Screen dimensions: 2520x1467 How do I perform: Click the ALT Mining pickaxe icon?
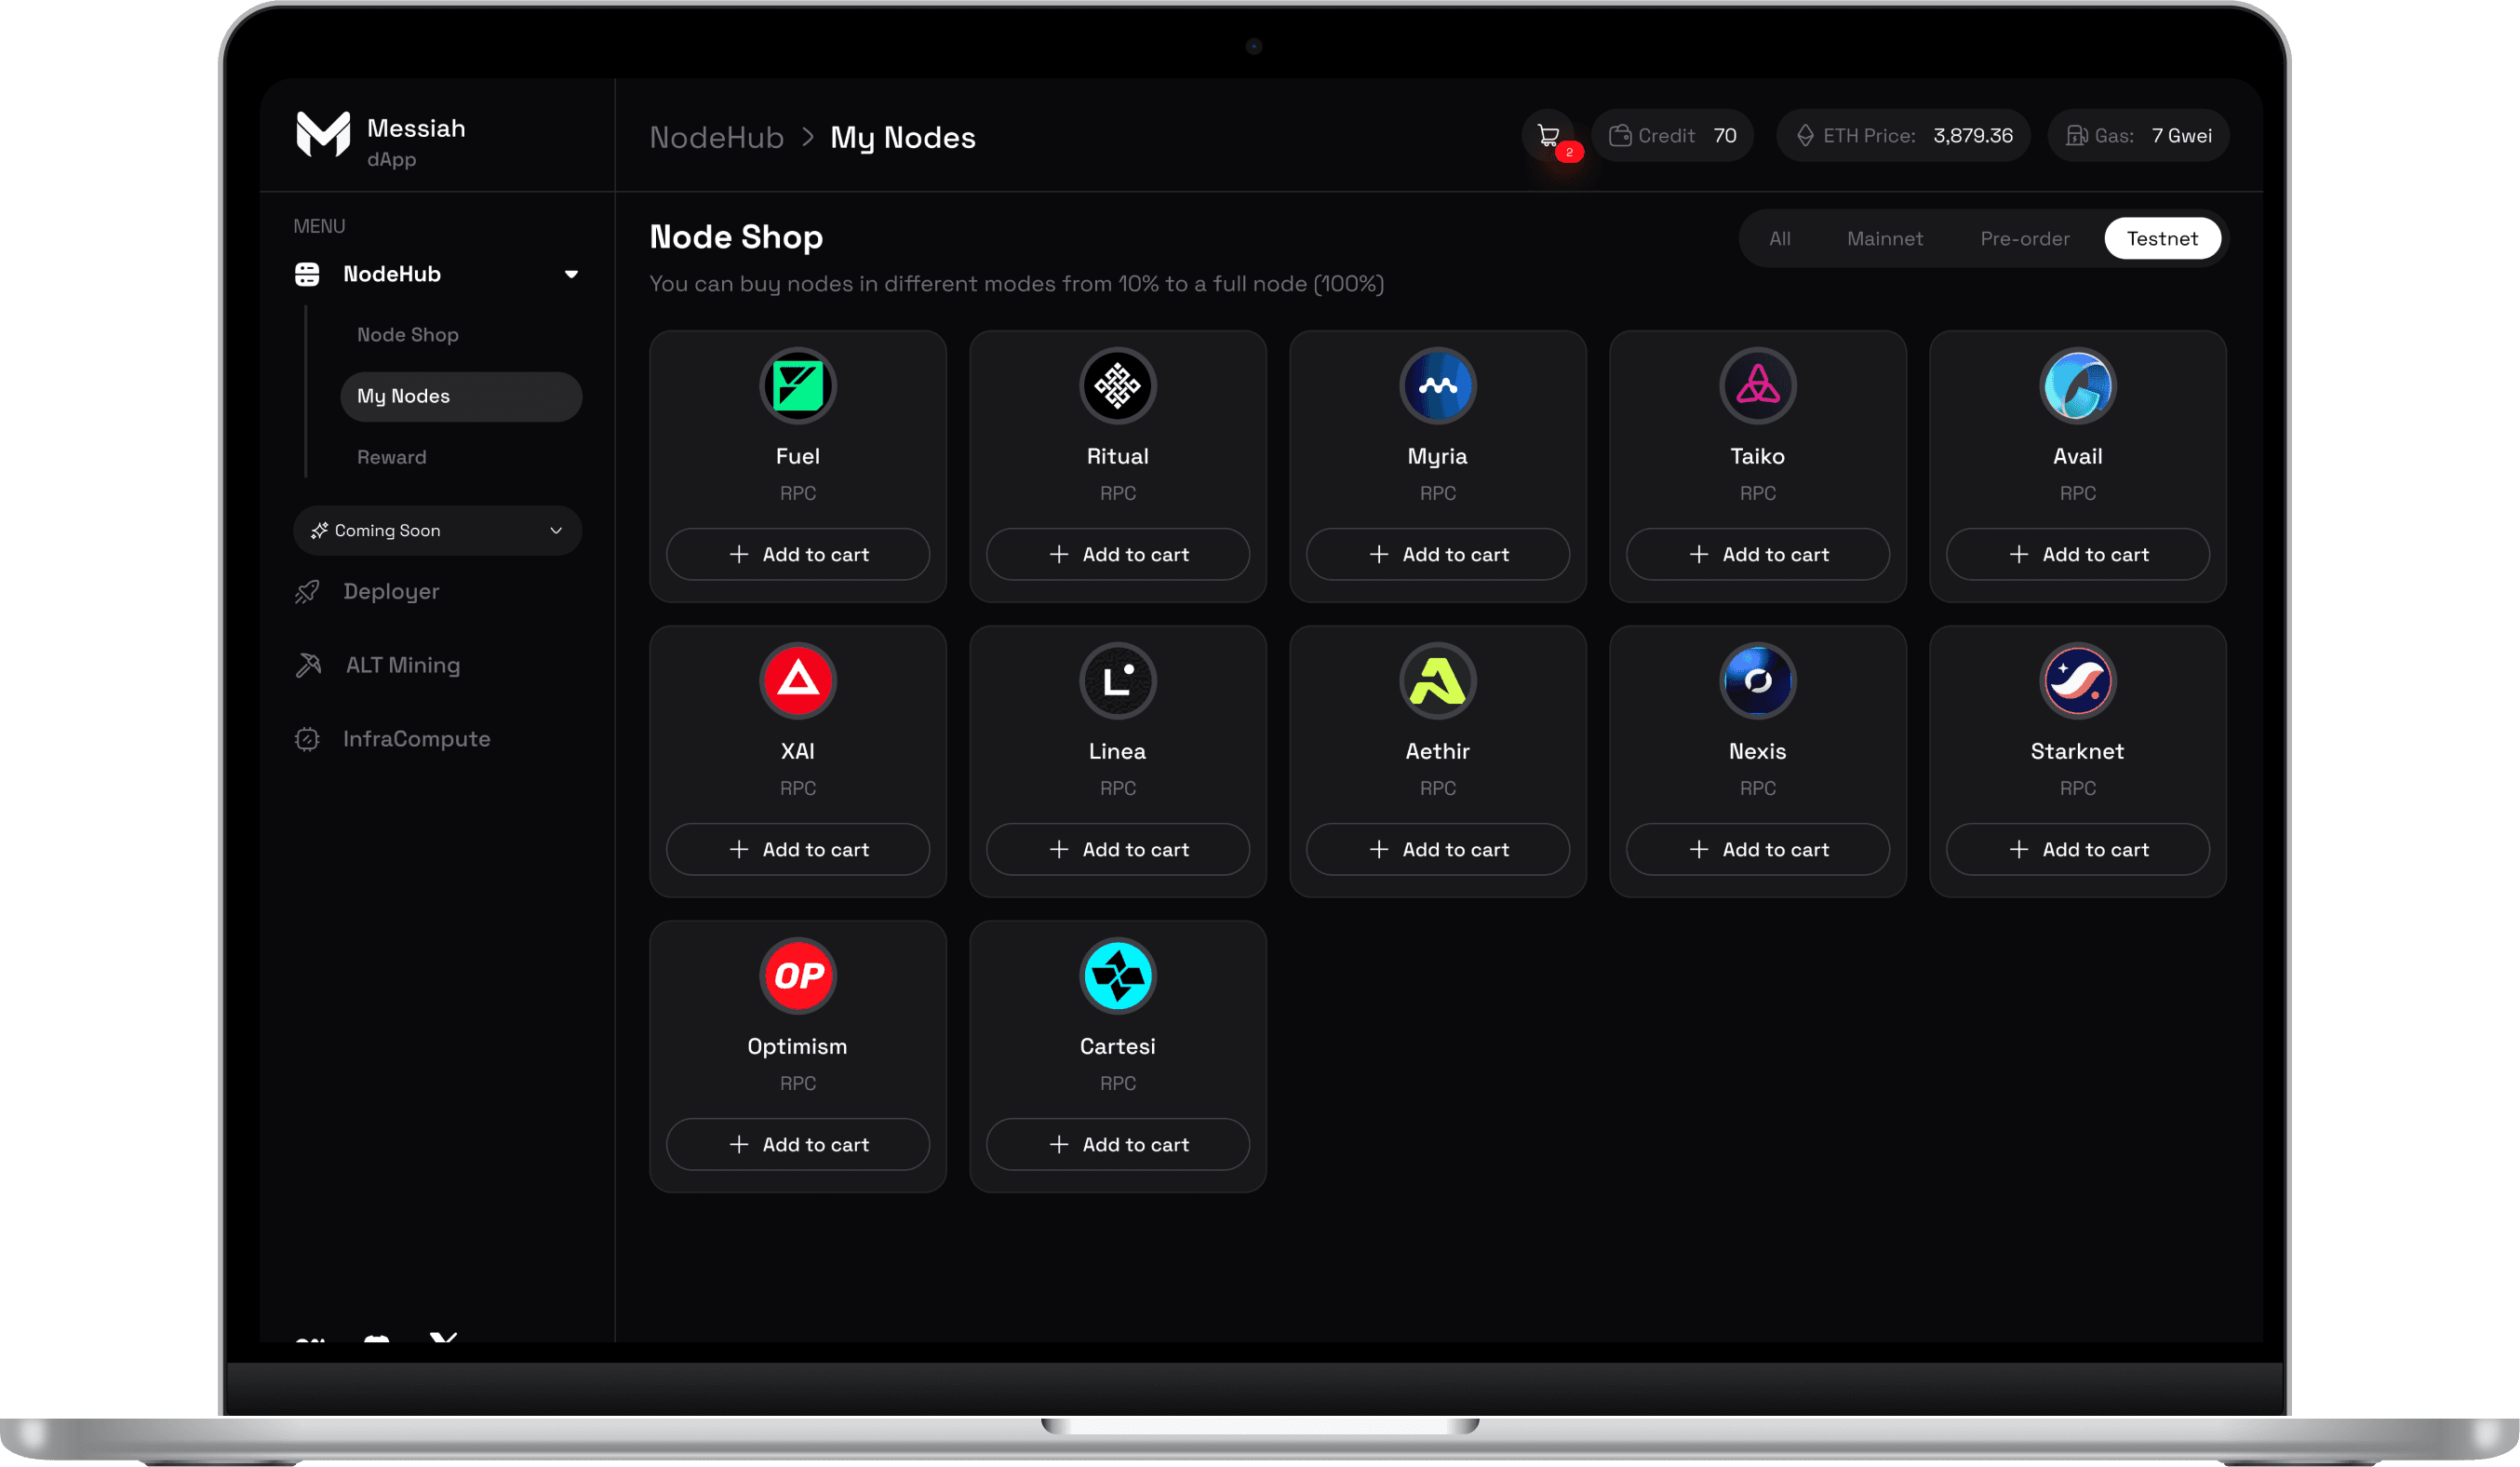click(308, 665)
